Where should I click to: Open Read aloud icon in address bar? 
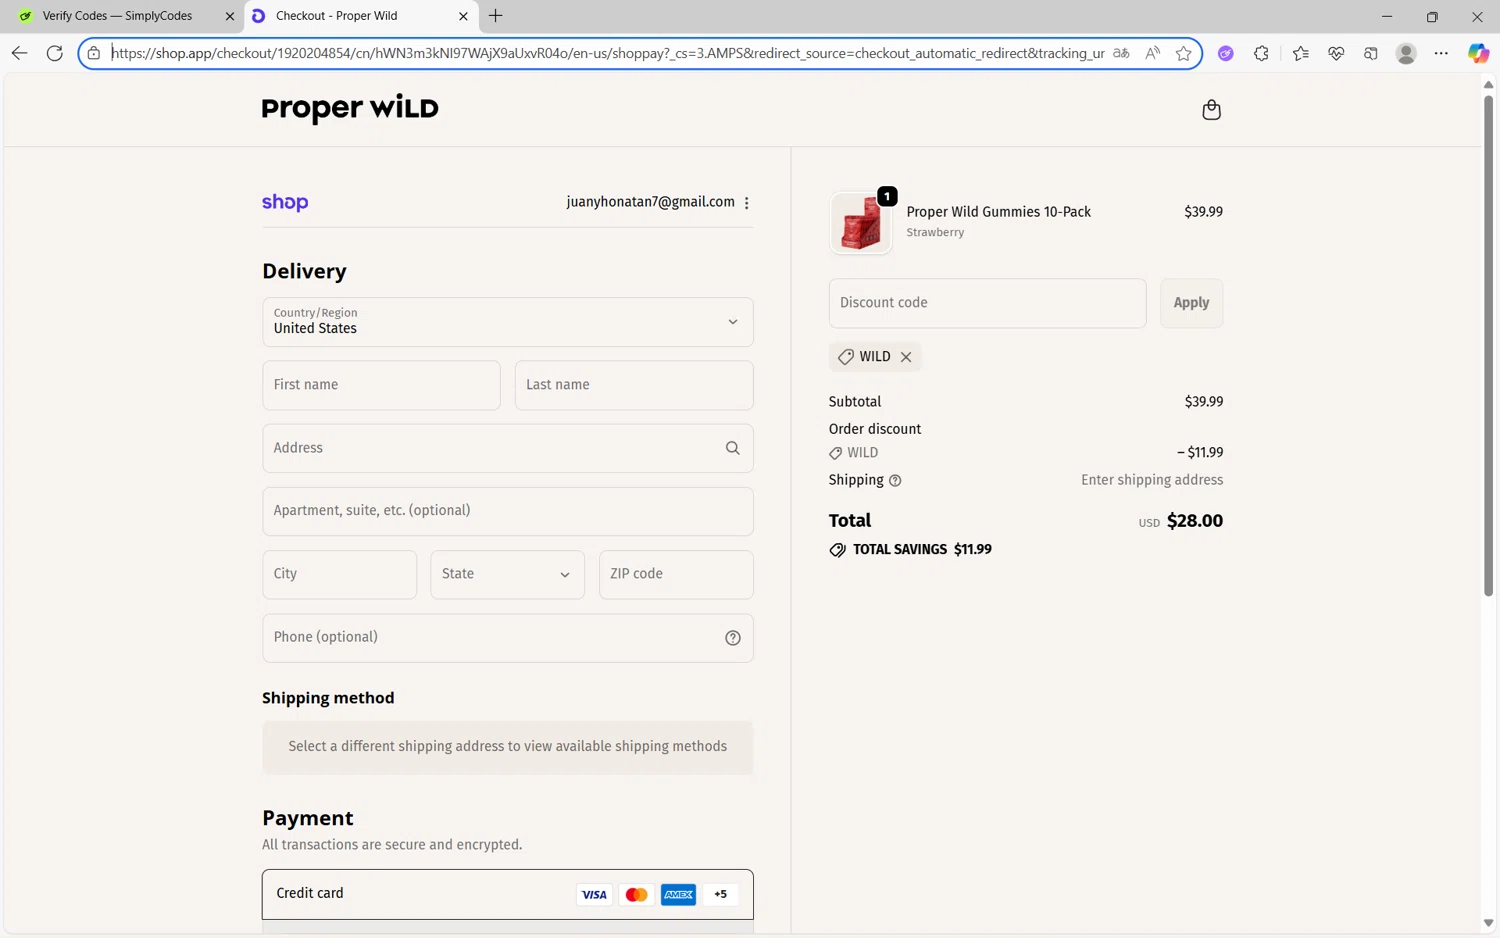click(x=1153, y=53)
